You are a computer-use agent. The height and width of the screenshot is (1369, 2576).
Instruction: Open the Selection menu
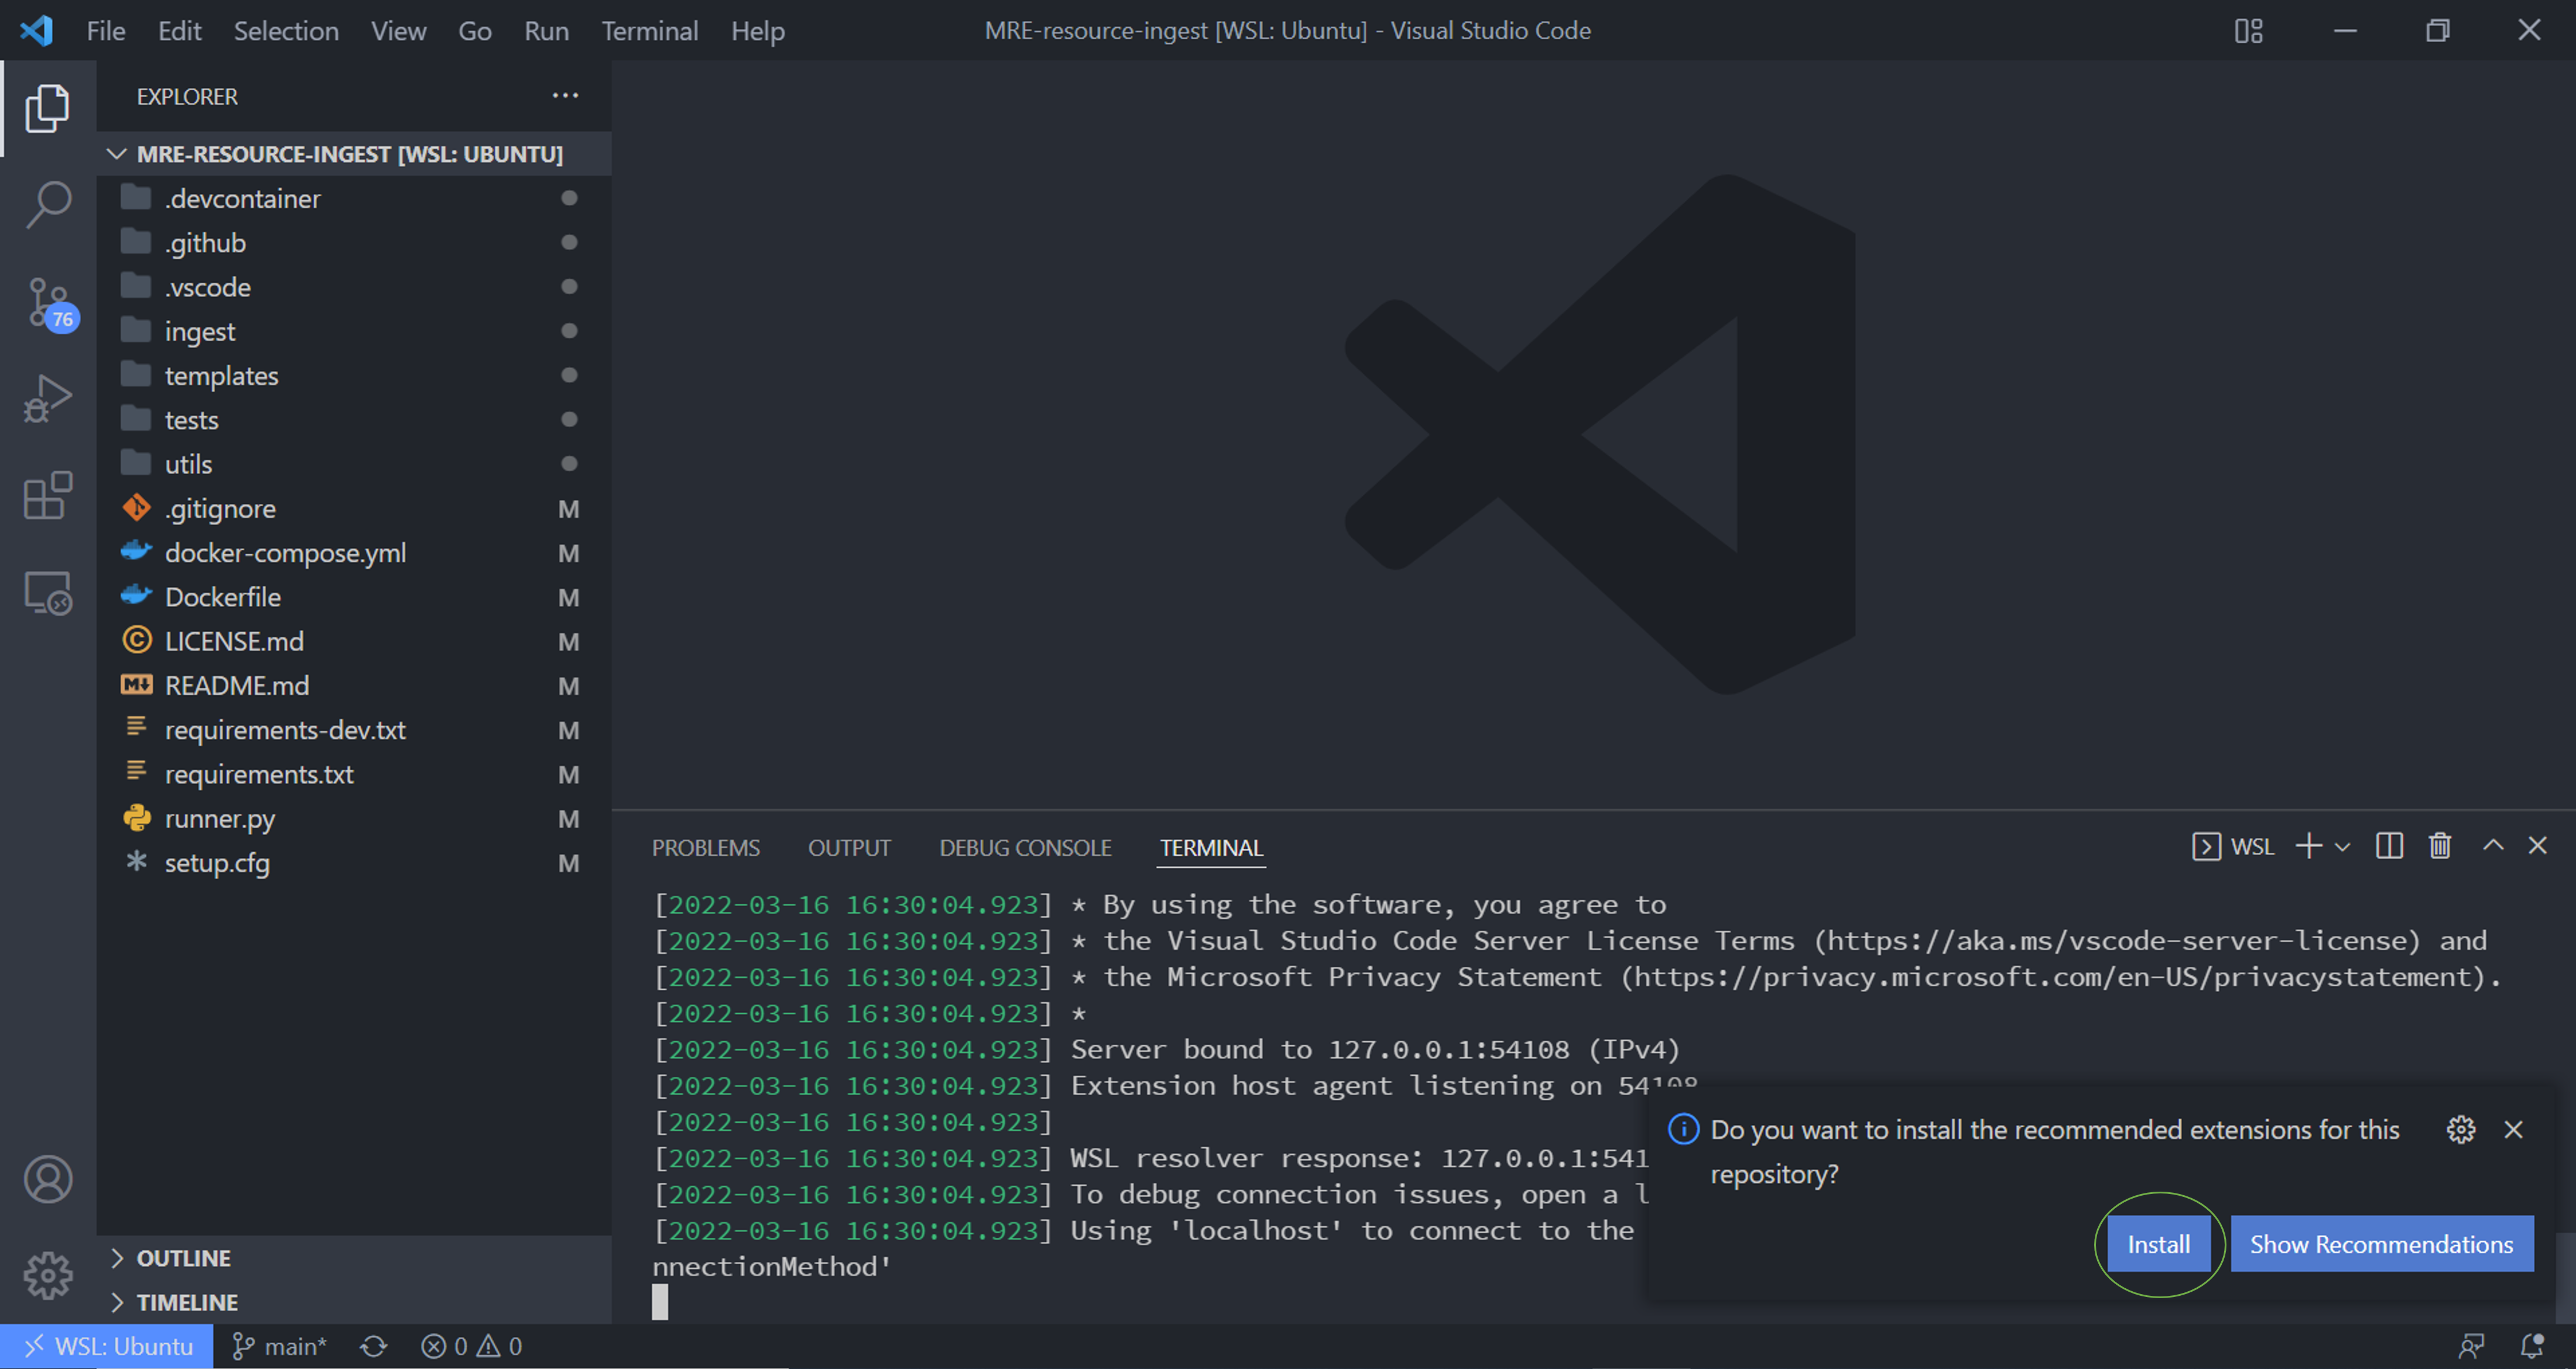286,31
